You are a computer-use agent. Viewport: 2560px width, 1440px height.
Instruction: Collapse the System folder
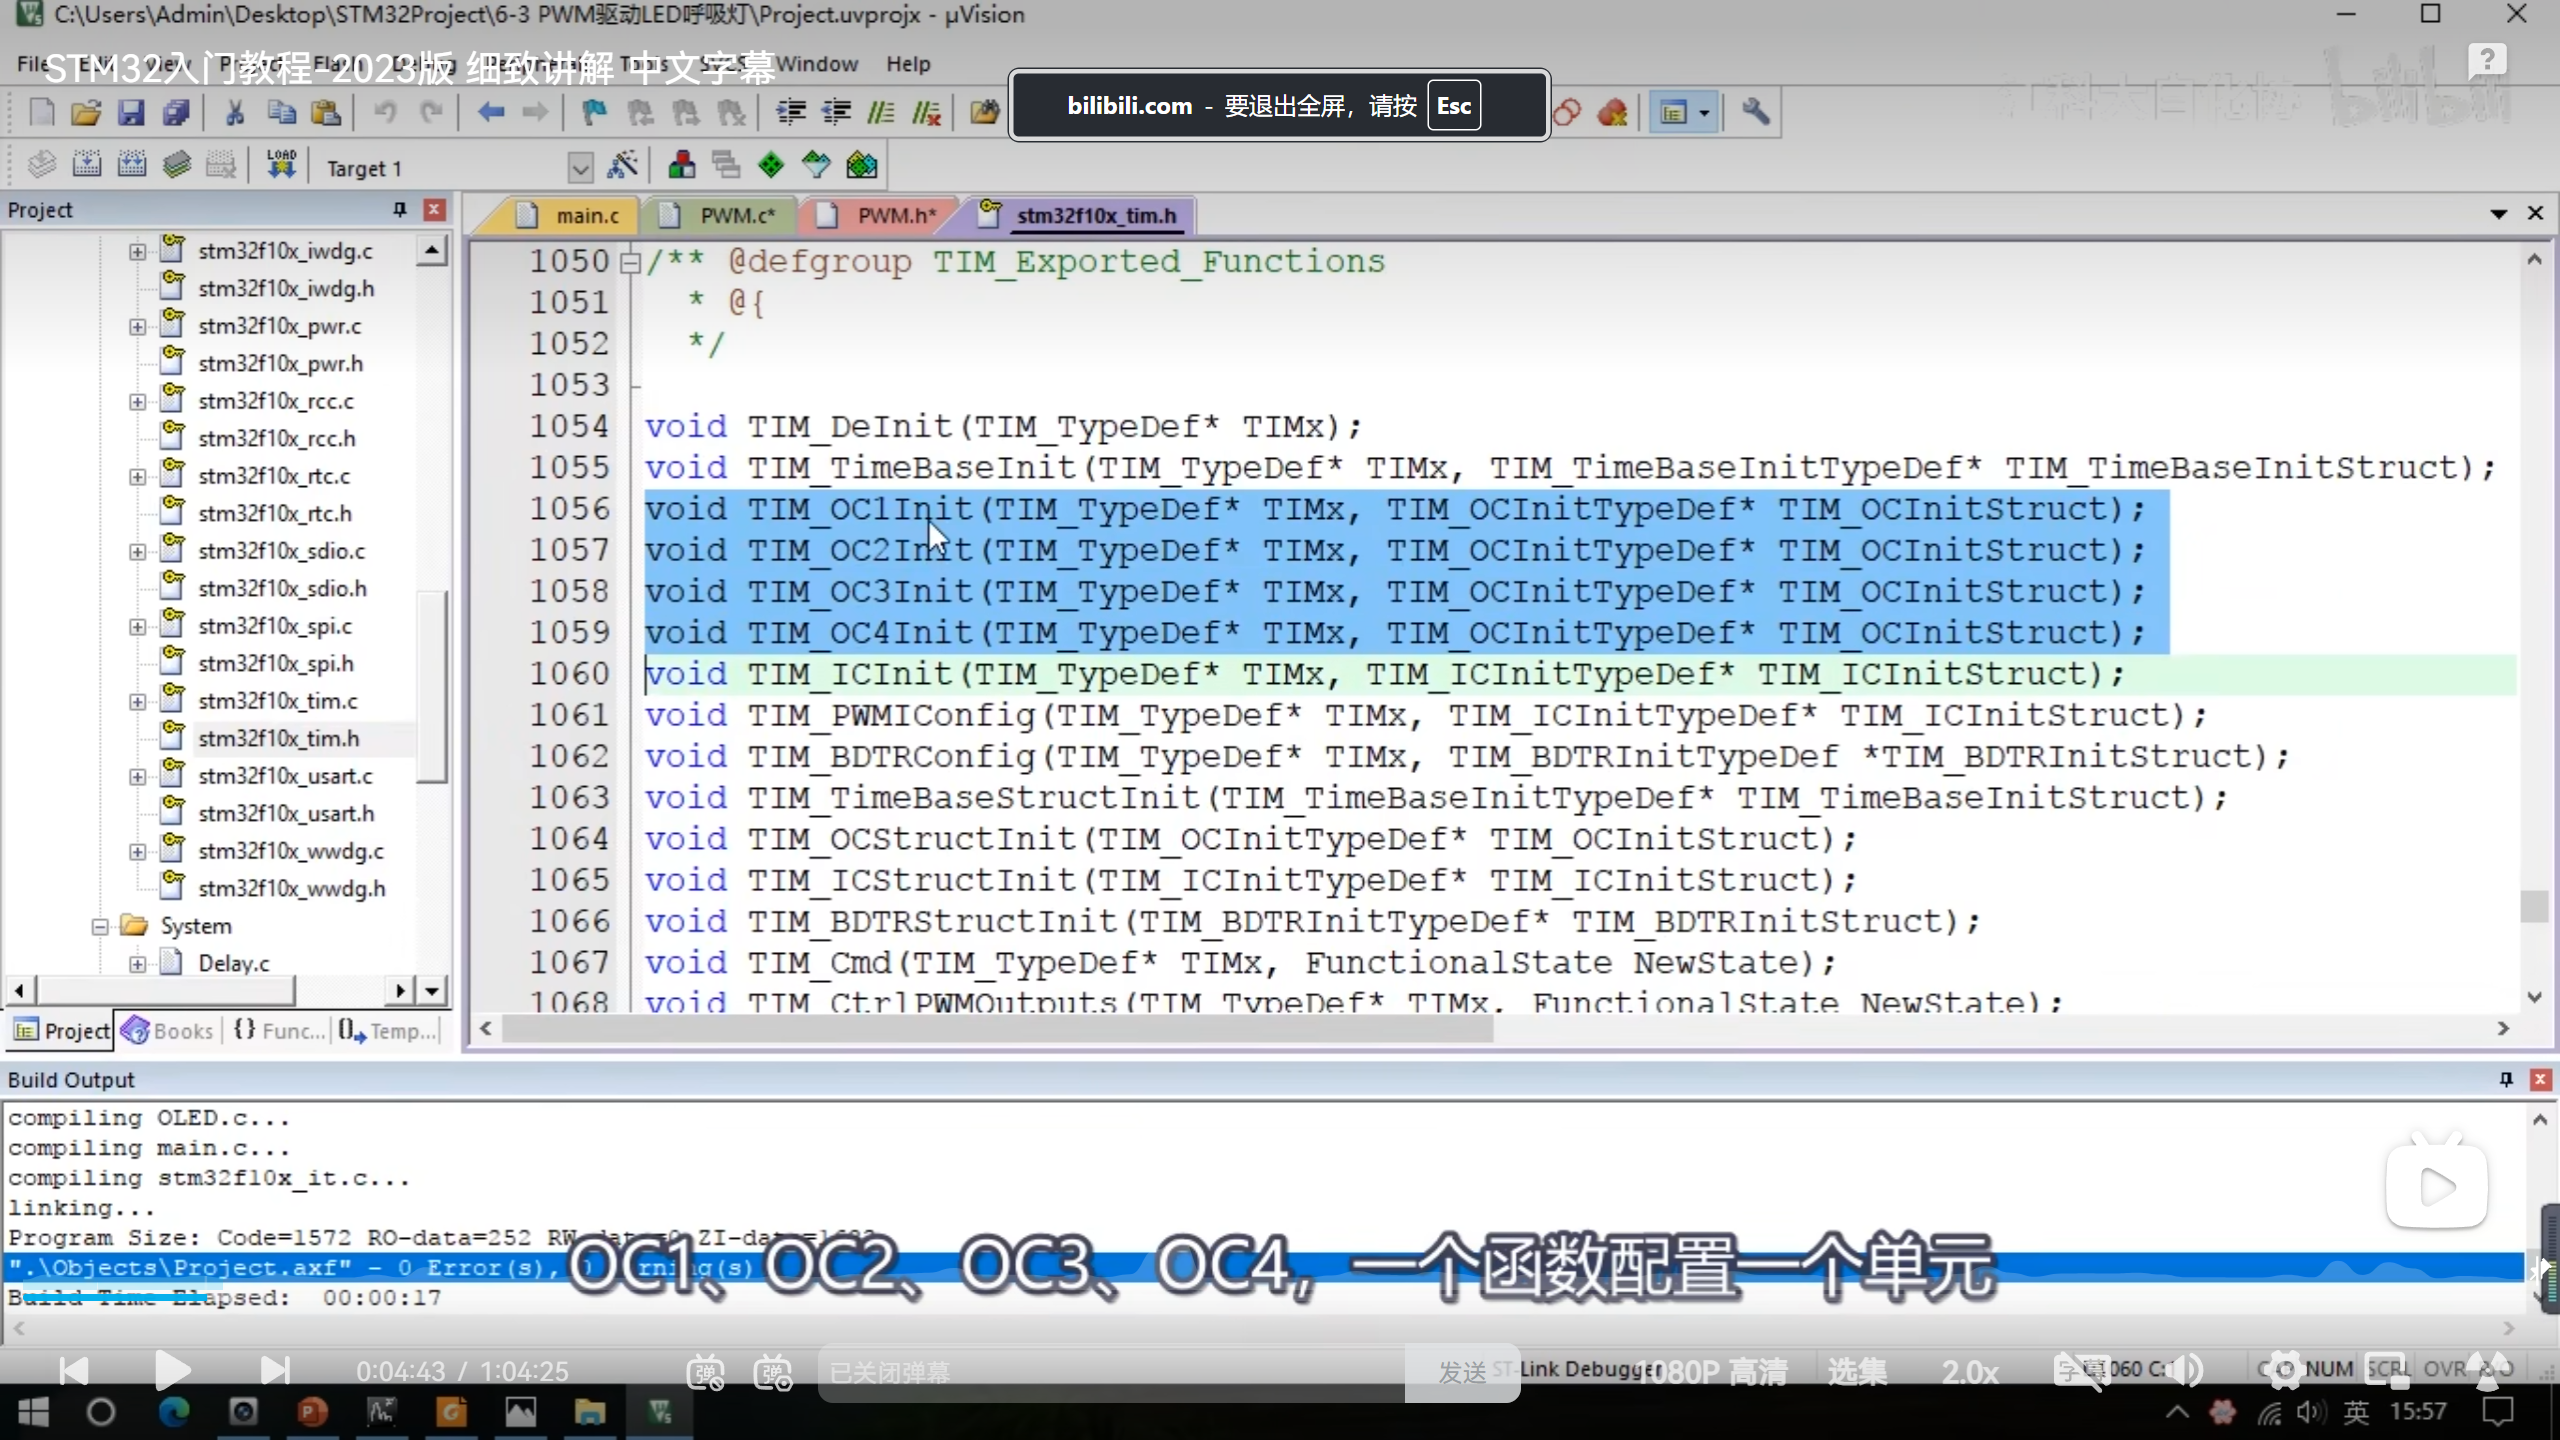100,926
